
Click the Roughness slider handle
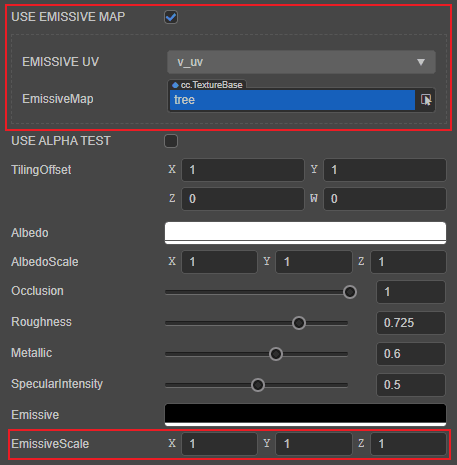click(x=299, y=323)
